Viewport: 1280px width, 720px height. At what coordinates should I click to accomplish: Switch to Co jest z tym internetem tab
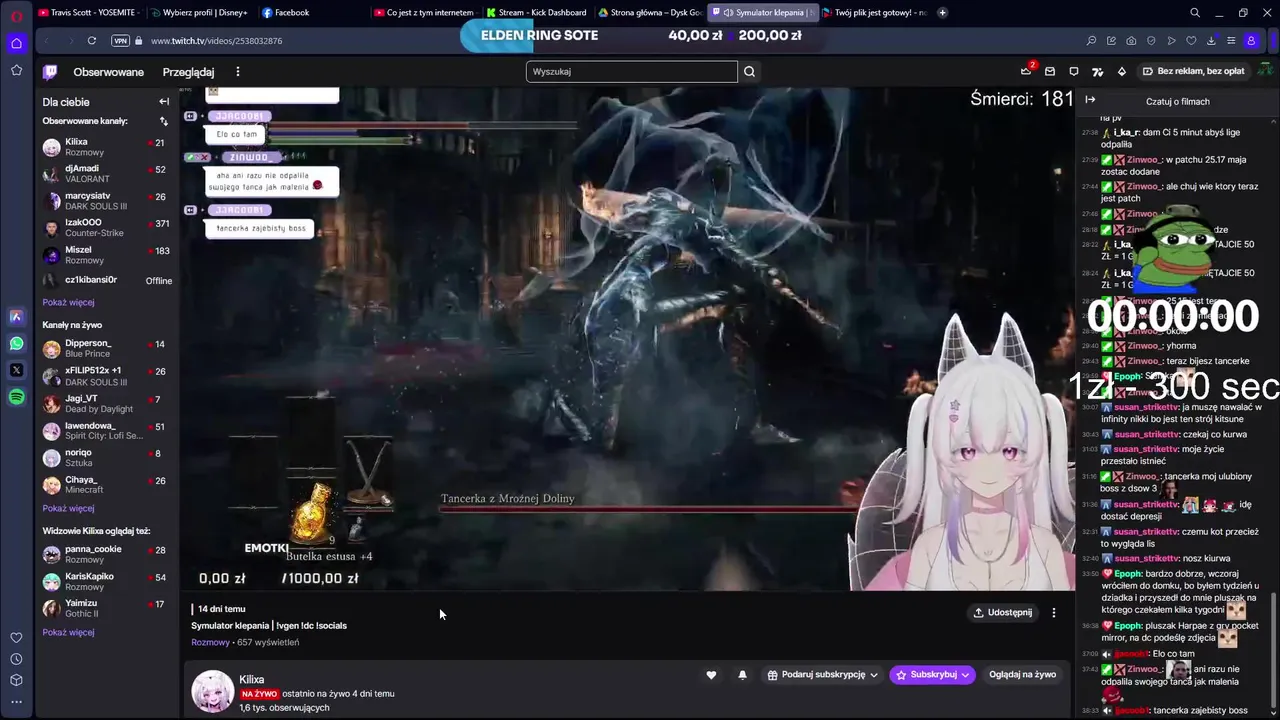[x=424, y=13]
